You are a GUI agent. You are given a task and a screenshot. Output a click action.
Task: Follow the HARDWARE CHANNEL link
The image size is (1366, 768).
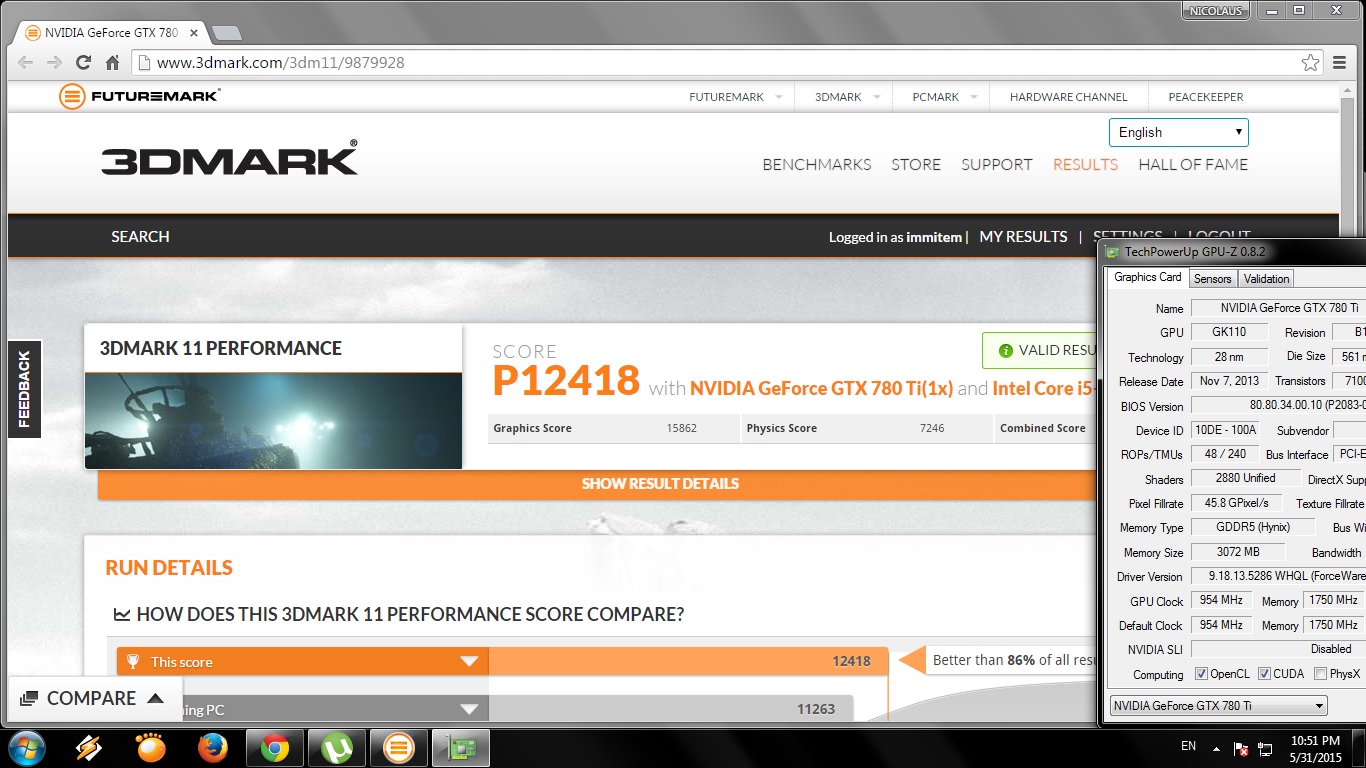[1068, 97]
